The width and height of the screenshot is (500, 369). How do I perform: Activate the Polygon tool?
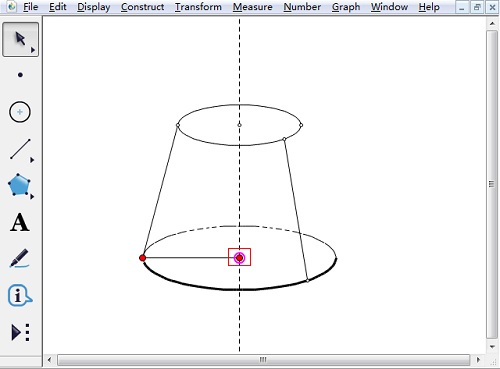pyautogui.click(x=19, y=185)
